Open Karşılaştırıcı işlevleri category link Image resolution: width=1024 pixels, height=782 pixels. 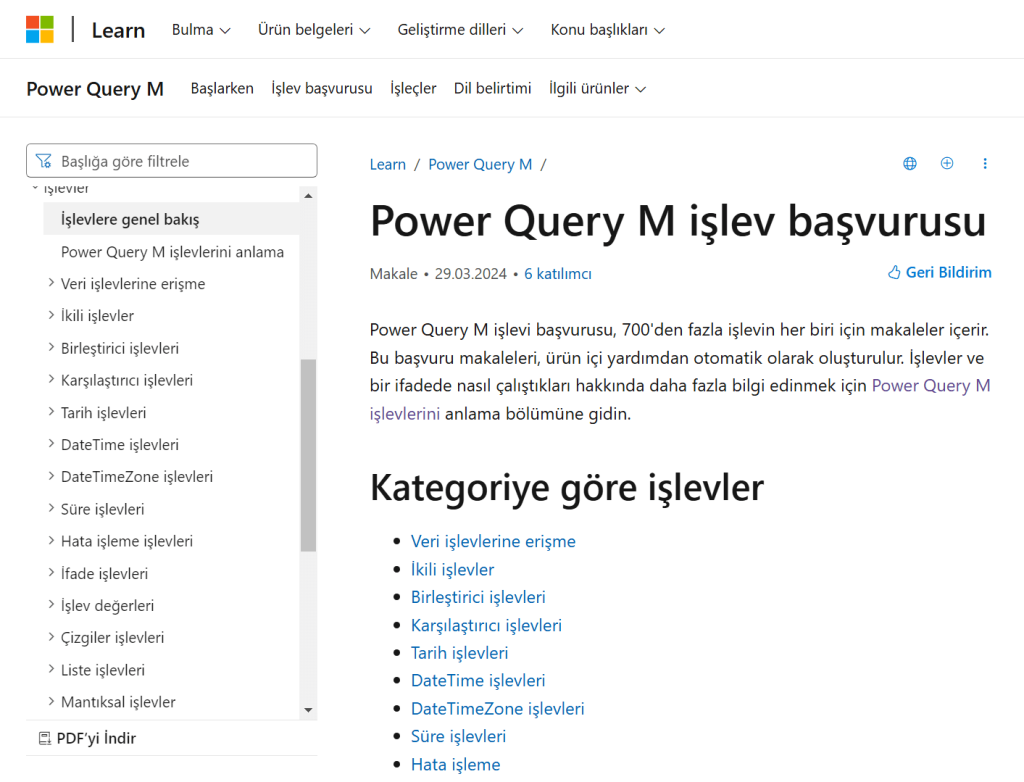(x=486, y=625)
